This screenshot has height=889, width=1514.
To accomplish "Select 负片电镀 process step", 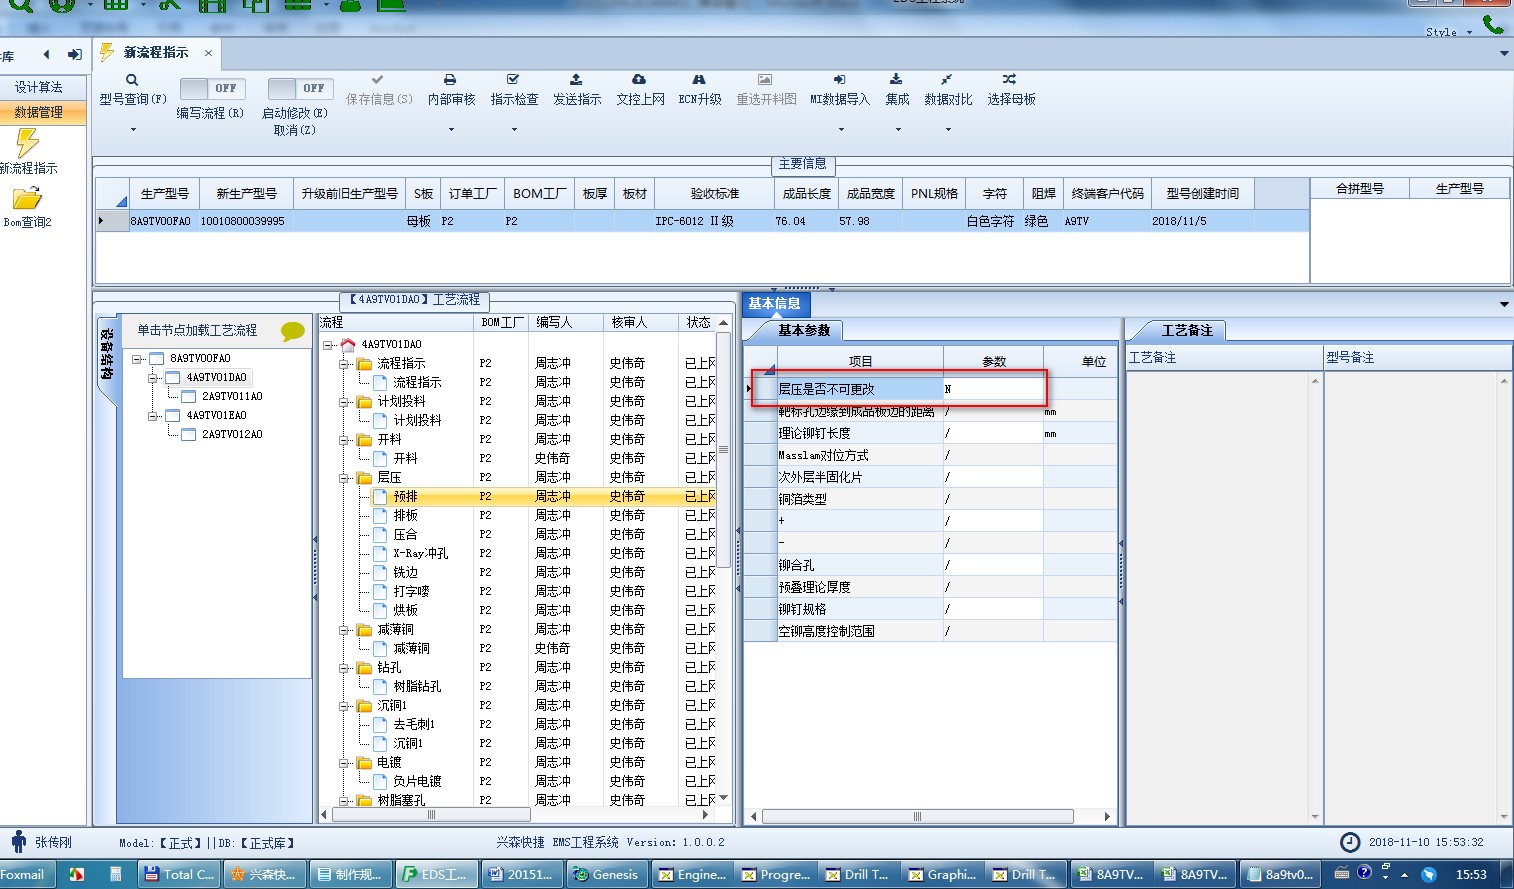I will 417,782.
